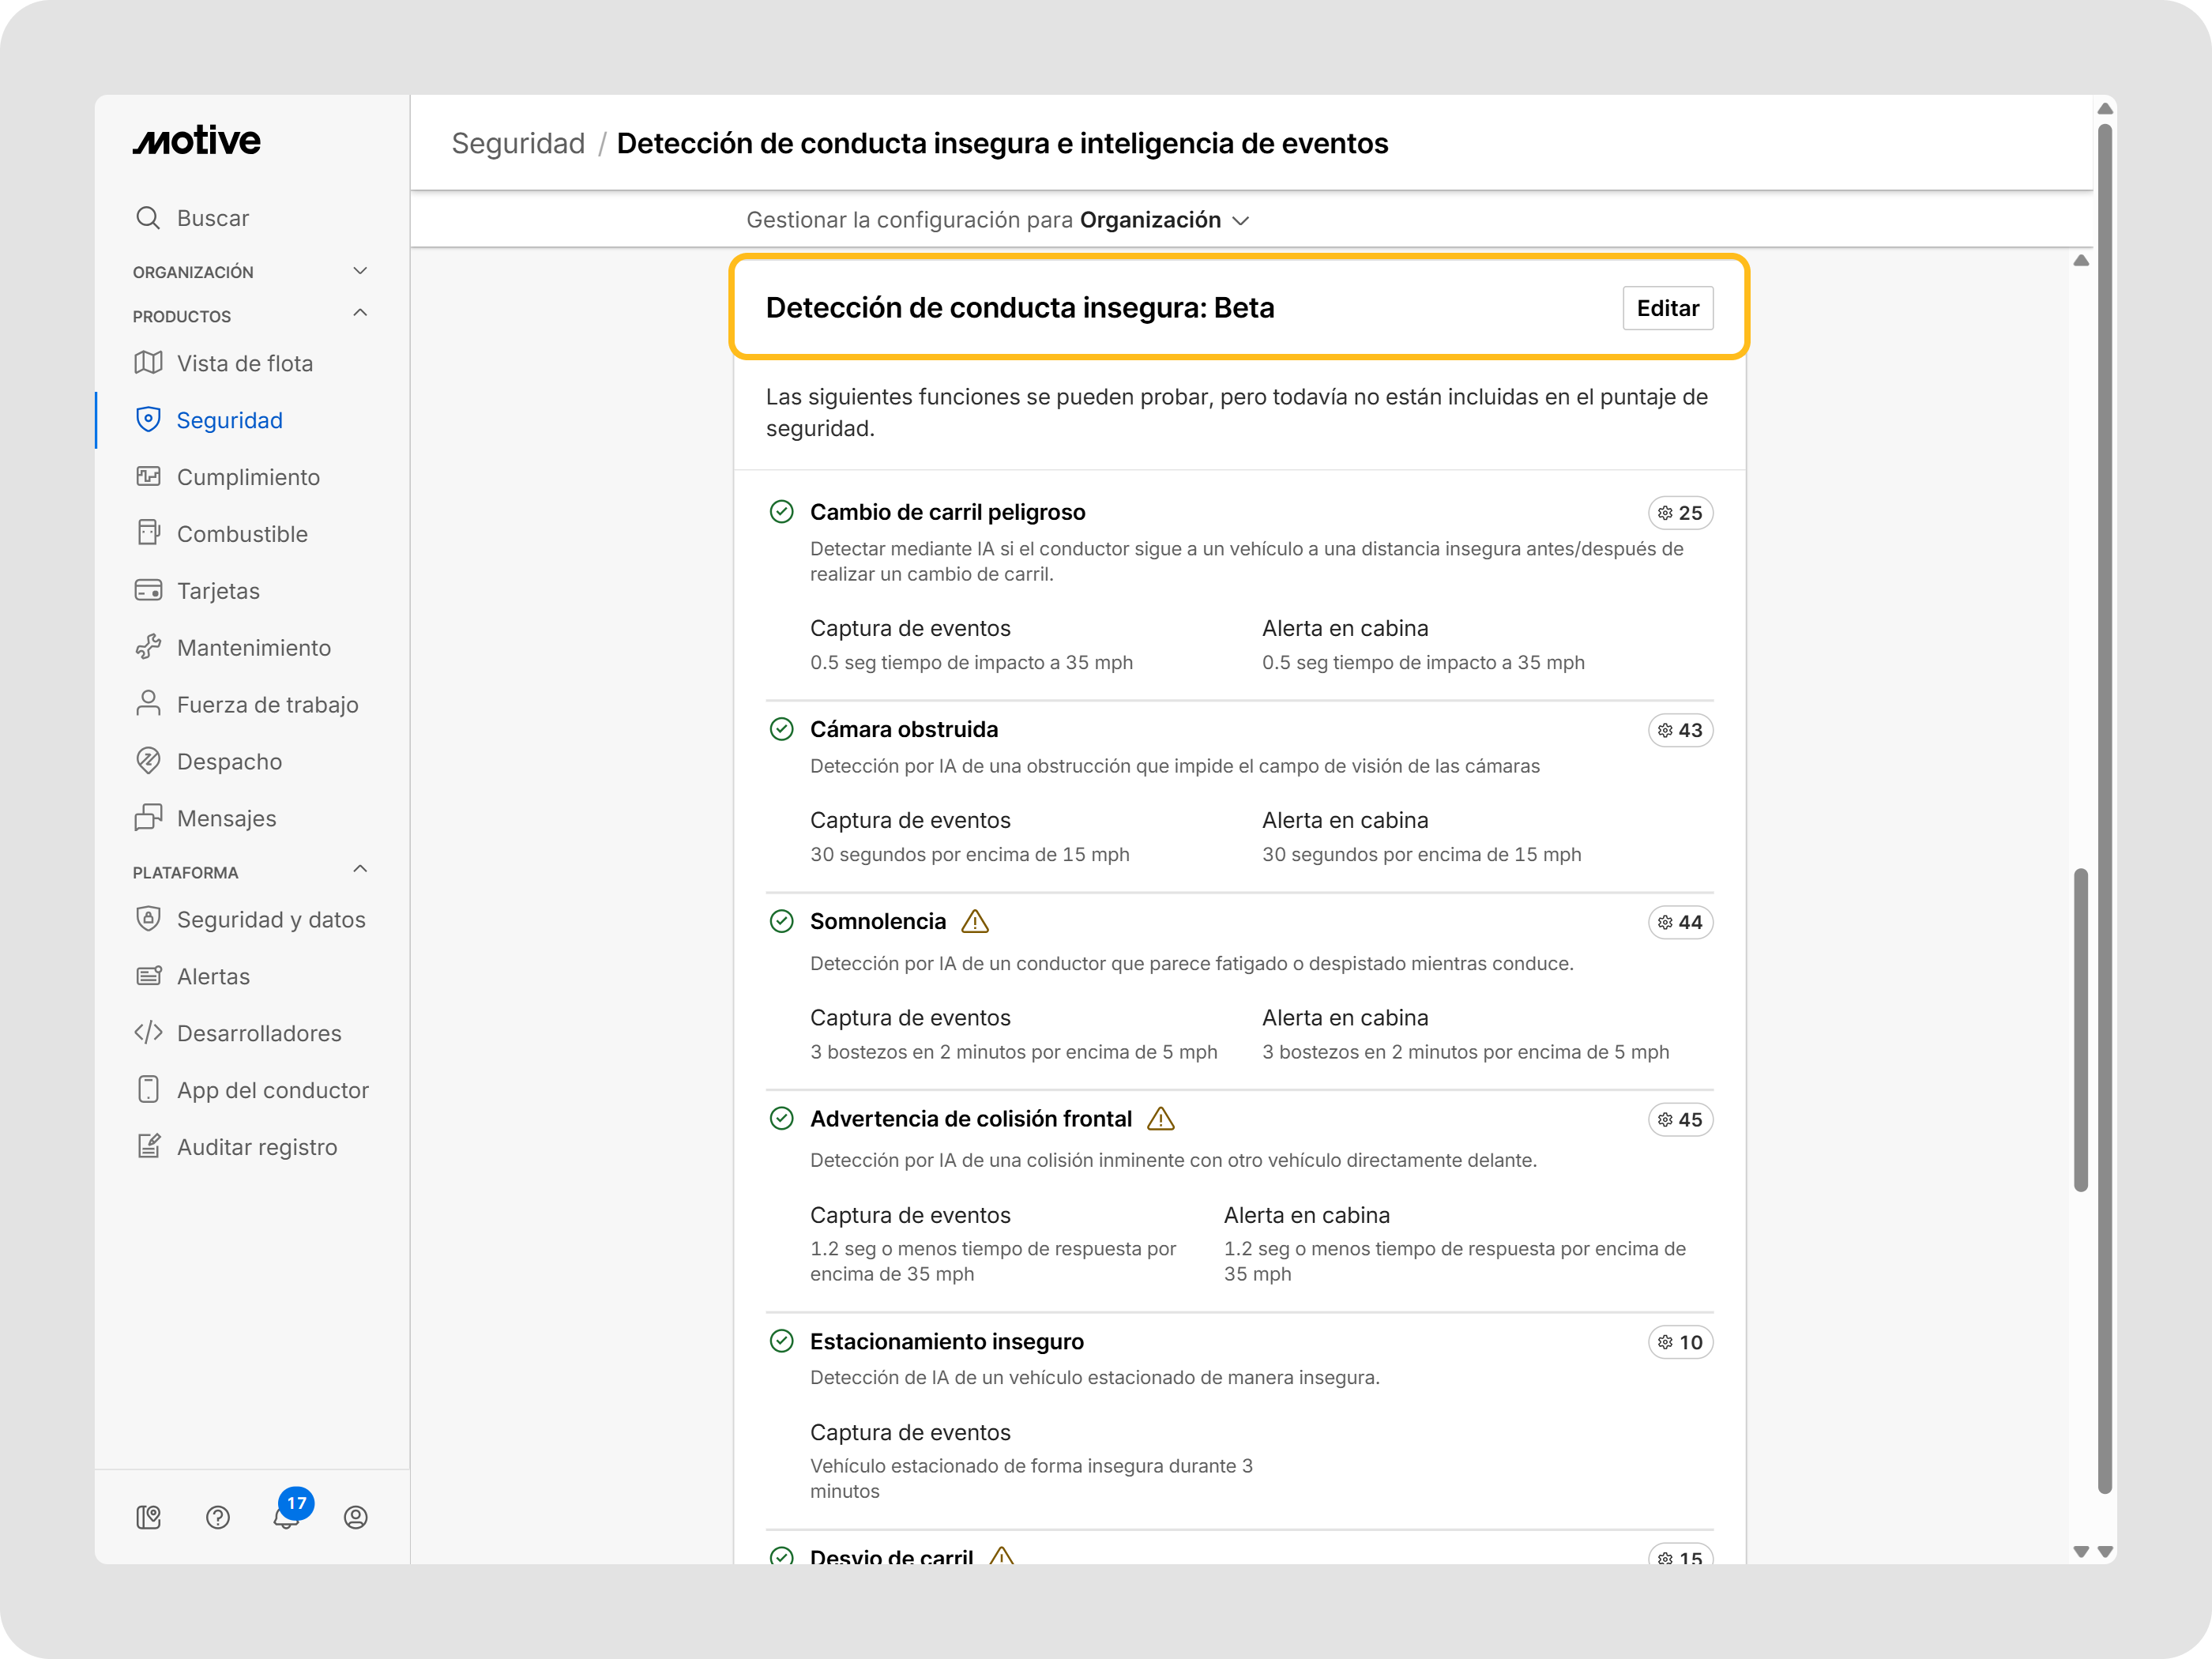This screenshot has width=2212, height=1659.
Task: Click the Seguridad breadcrumb link
Action: [x=518, y=143]
